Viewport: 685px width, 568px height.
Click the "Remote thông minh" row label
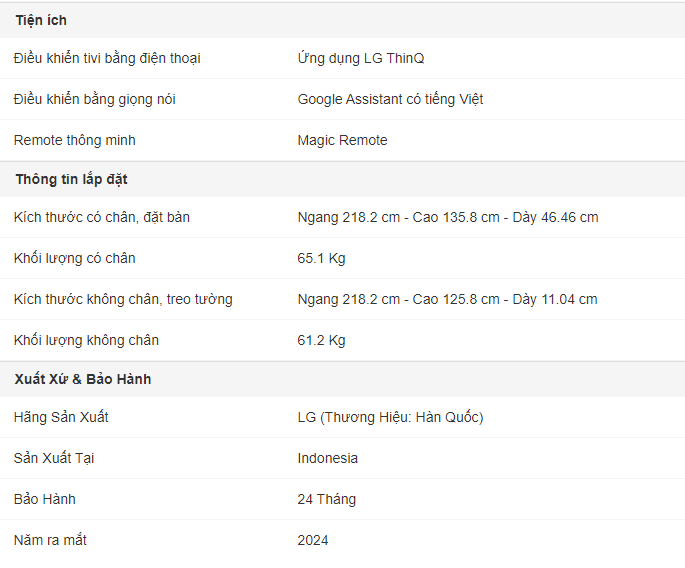coord(75,140)
